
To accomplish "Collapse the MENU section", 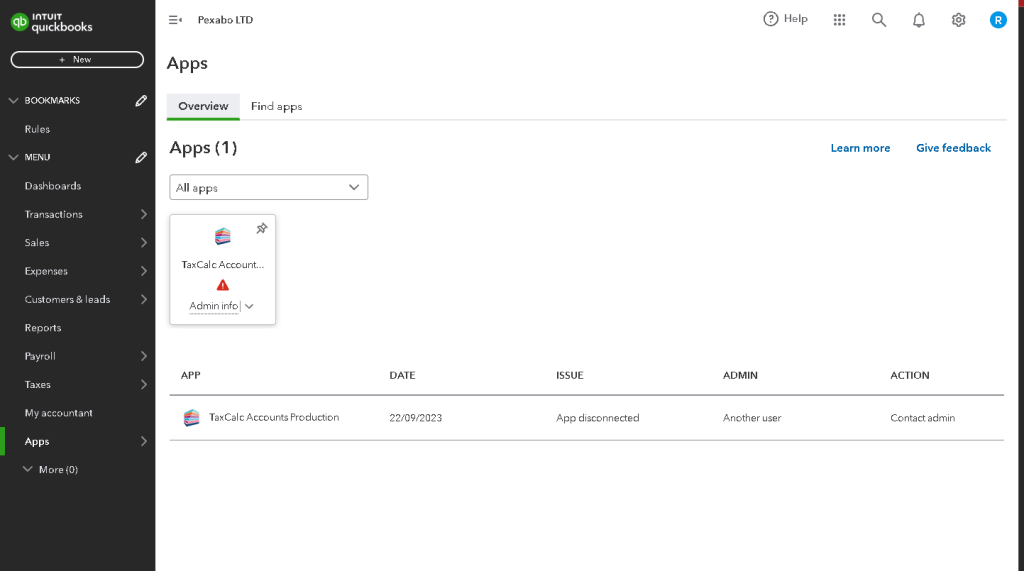I will (x=13, y=157).
